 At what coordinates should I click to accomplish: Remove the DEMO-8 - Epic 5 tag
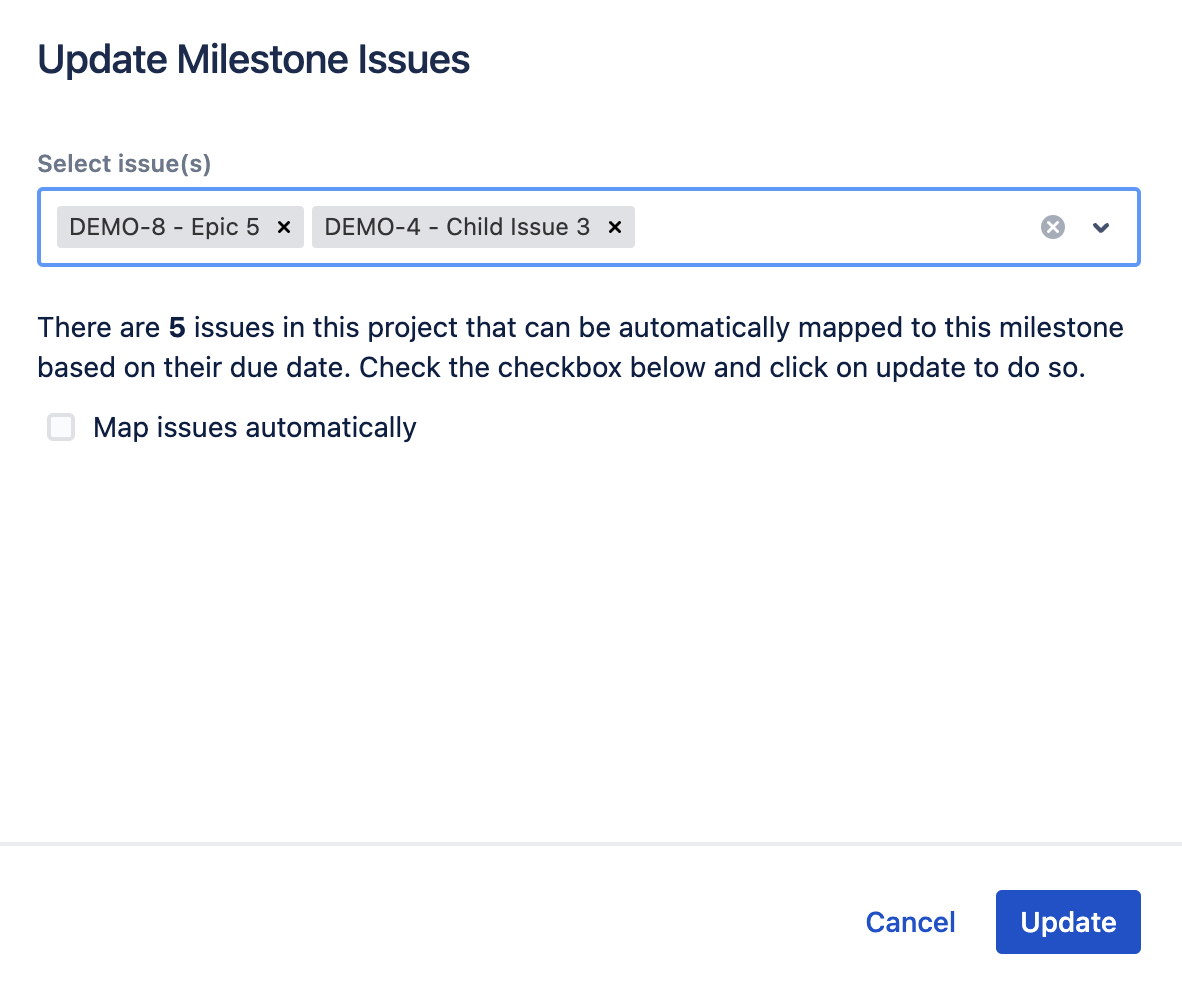click(x=283, y=227)
